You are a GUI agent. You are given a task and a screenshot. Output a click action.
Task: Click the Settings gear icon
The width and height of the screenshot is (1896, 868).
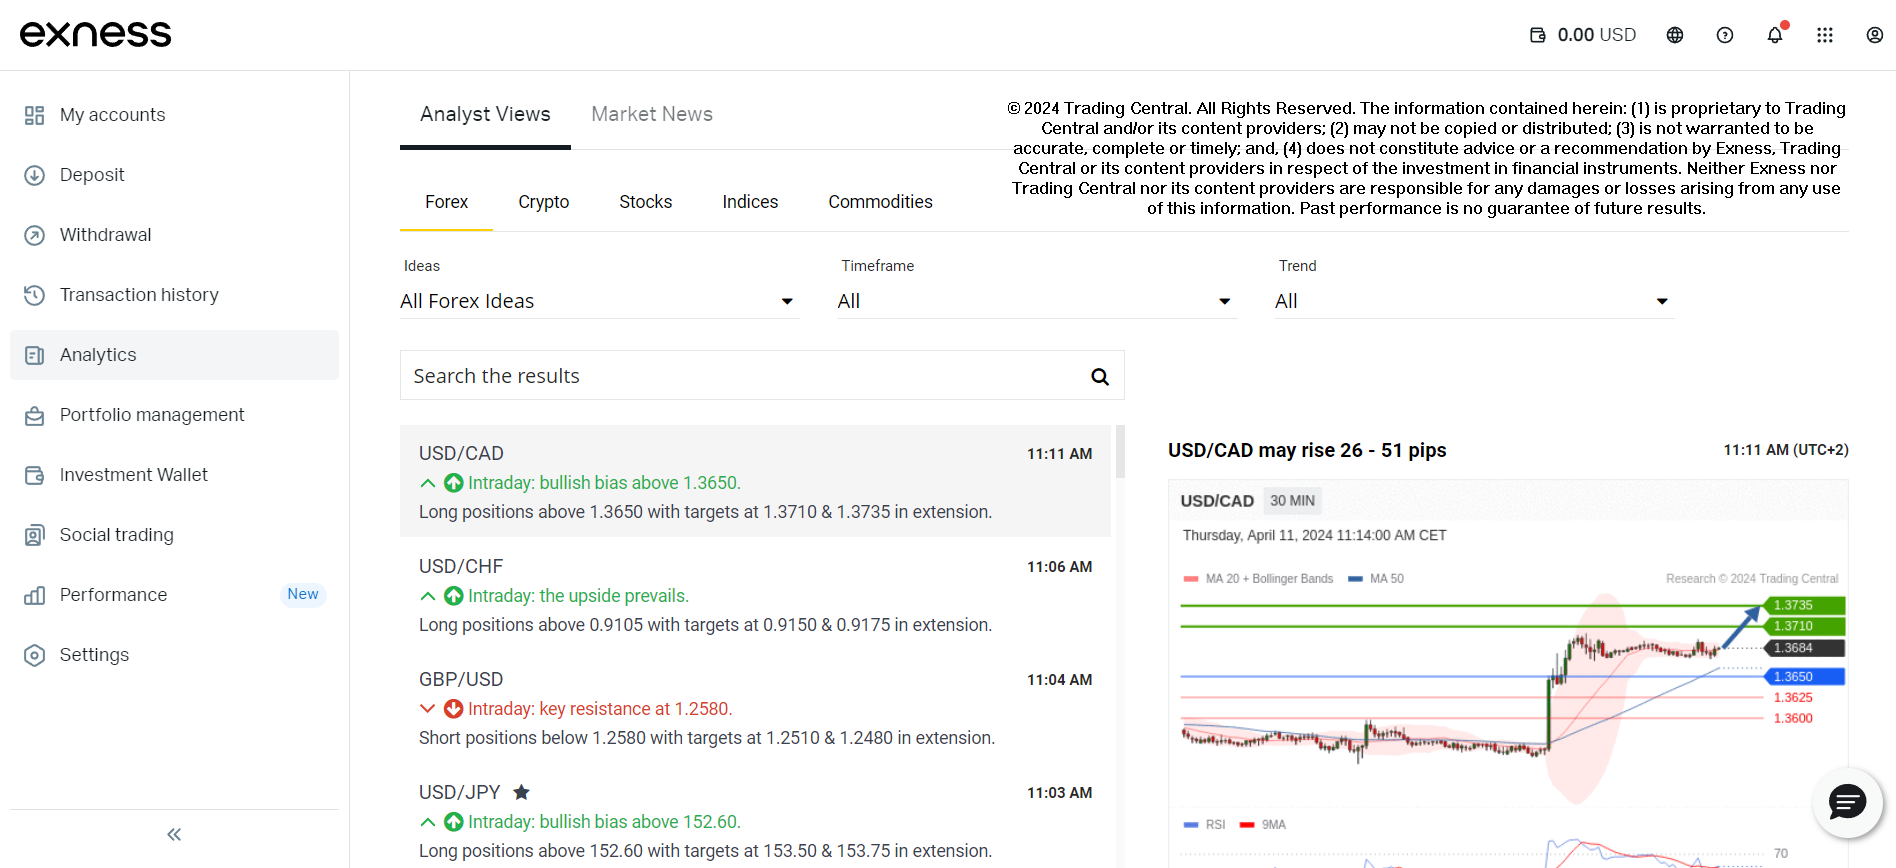click(x=35, y=655)
